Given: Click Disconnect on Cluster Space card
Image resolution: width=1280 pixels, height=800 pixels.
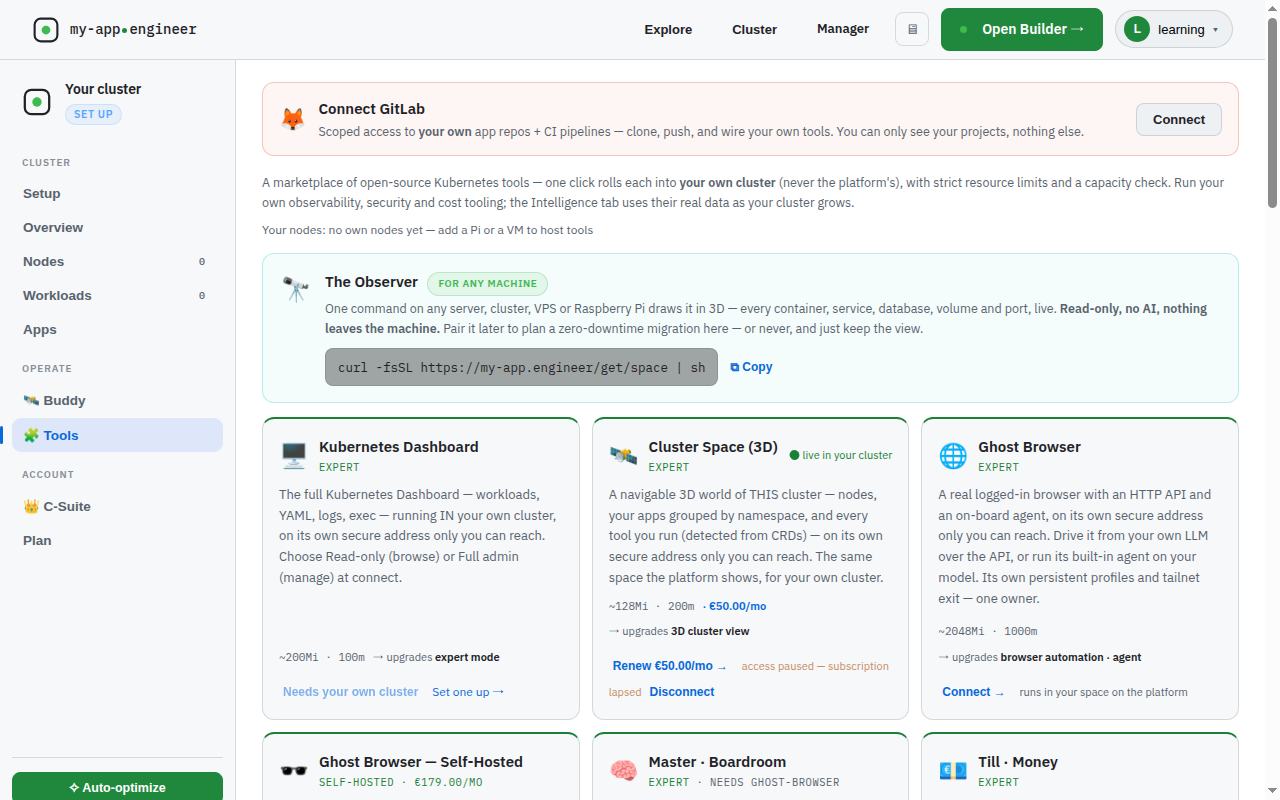Looking at the screenshot, I should (682, 692).
